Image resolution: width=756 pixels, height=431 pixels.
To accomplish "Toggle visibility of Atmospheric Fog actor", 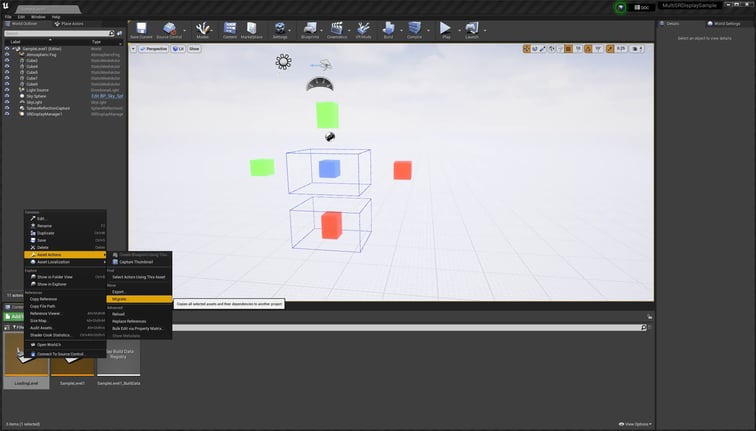I will [x=7, y=54].
